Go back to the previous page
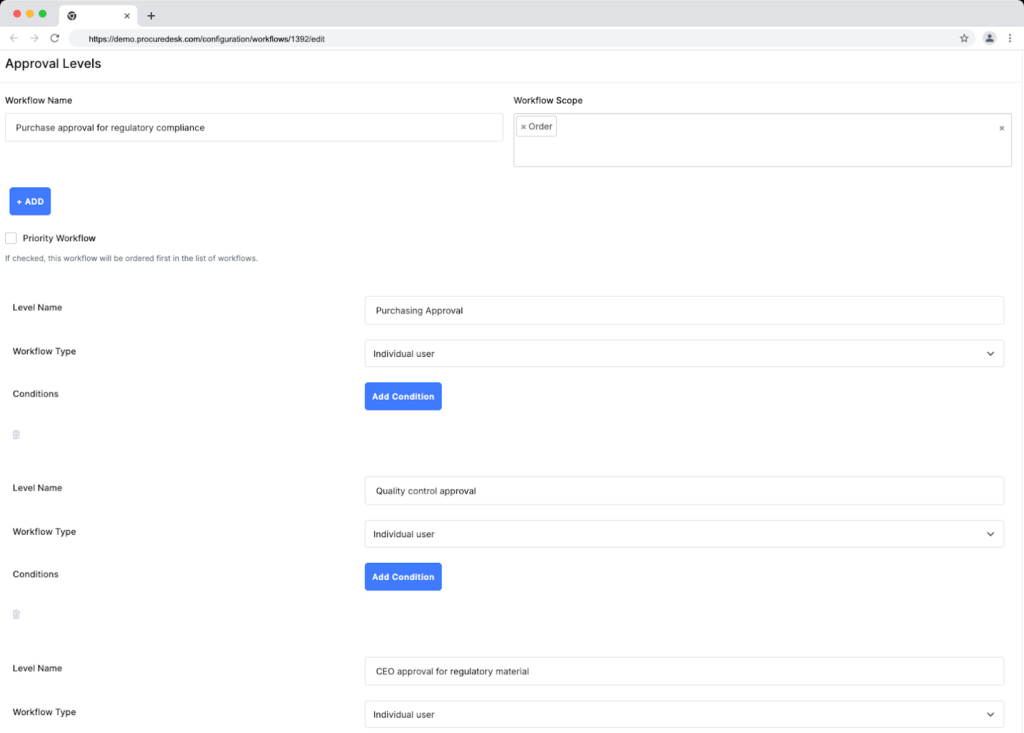The height and width of the screenshot is (733, 1024). tap(14, 39)
